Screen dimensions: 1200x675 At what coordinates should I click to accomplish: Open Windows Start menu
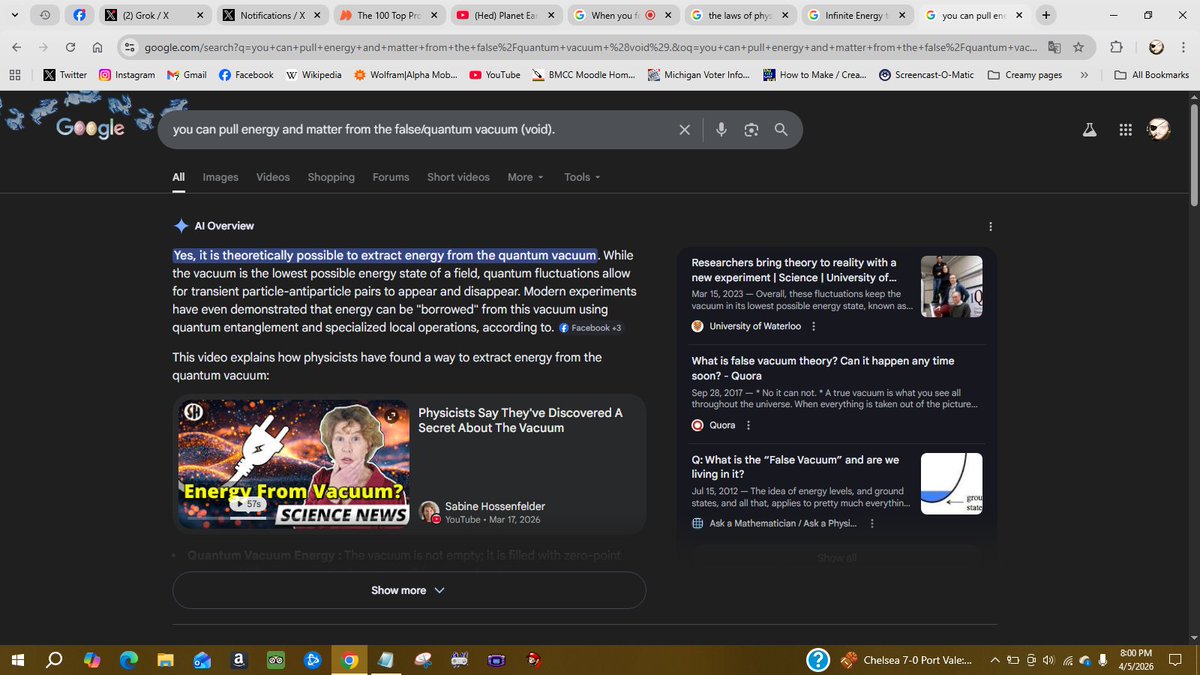coord(17,659)
